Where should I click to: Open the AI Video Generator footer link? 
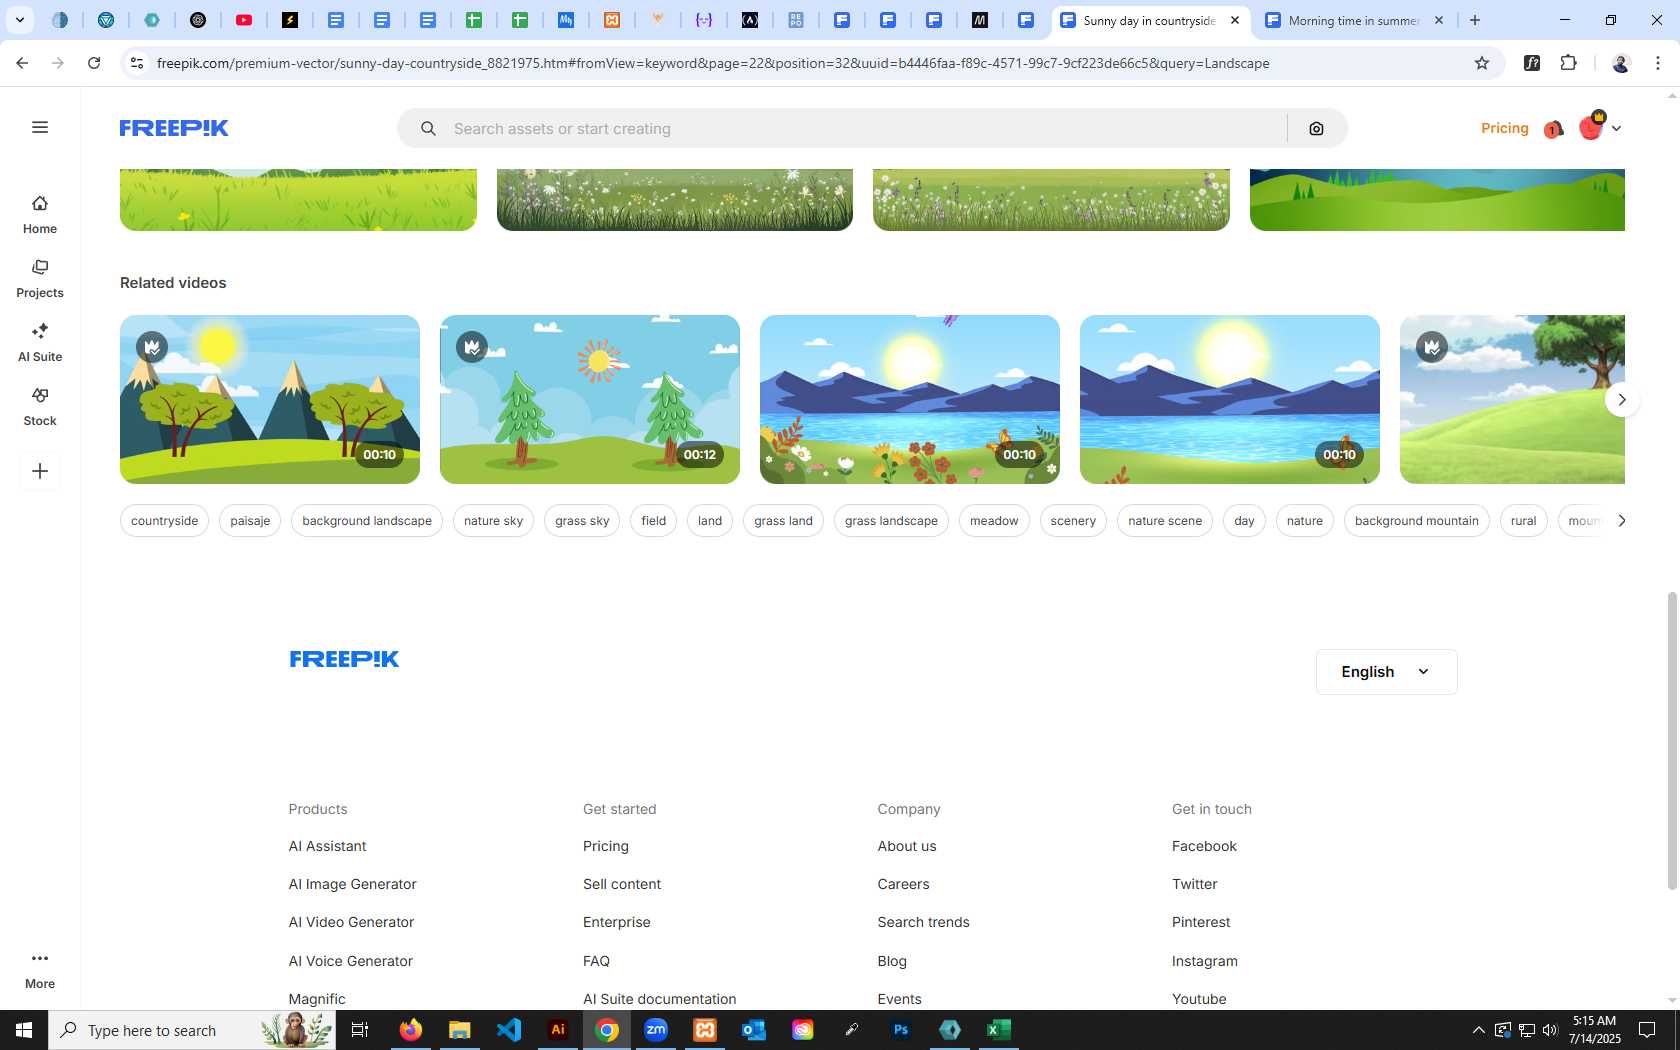pyautogui.click(x=351, y=922)
